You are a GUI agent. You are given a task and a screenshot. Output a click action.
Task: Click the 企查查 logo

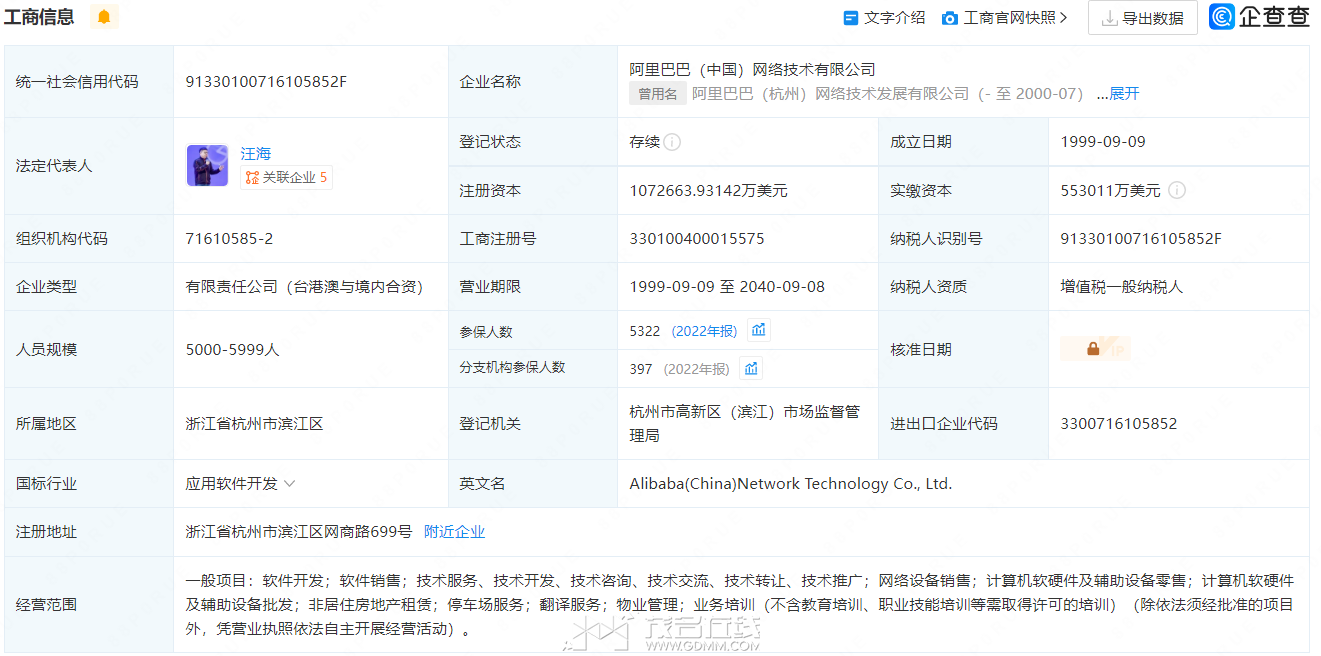click(x=1259, y=17)
